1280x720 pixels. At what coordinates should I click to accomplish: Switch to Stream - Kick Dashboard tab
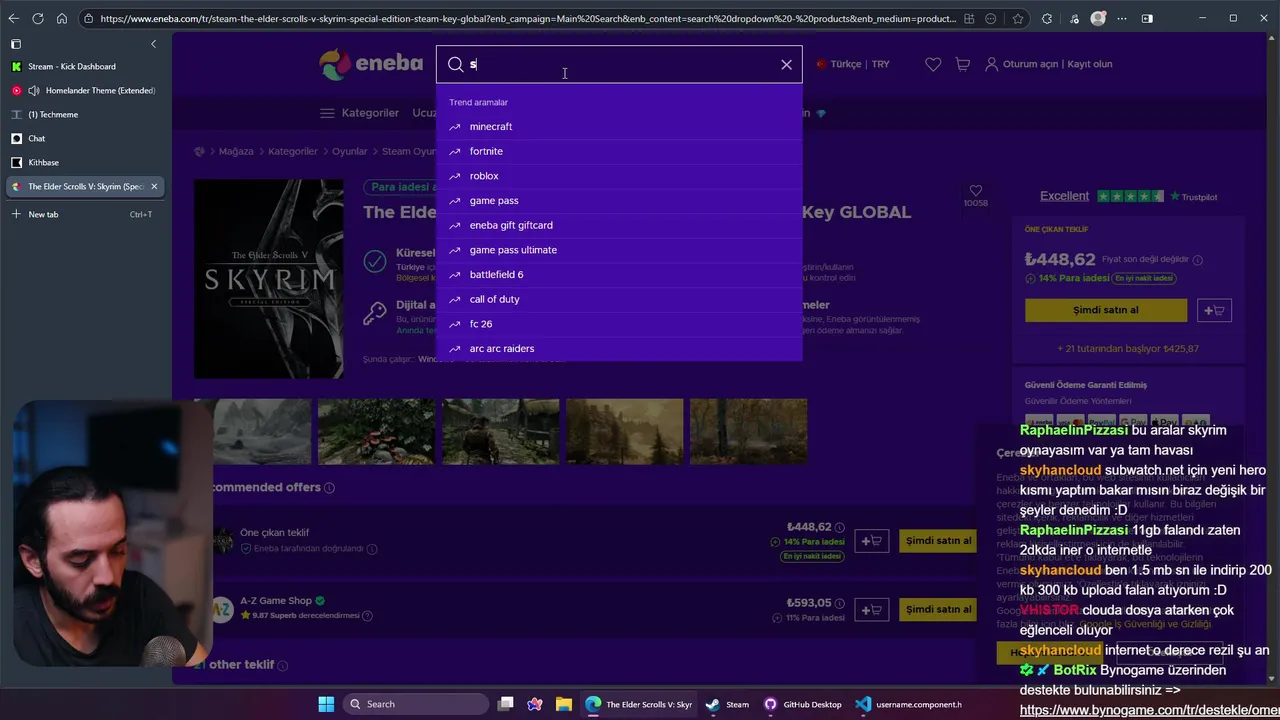(84, 66)
